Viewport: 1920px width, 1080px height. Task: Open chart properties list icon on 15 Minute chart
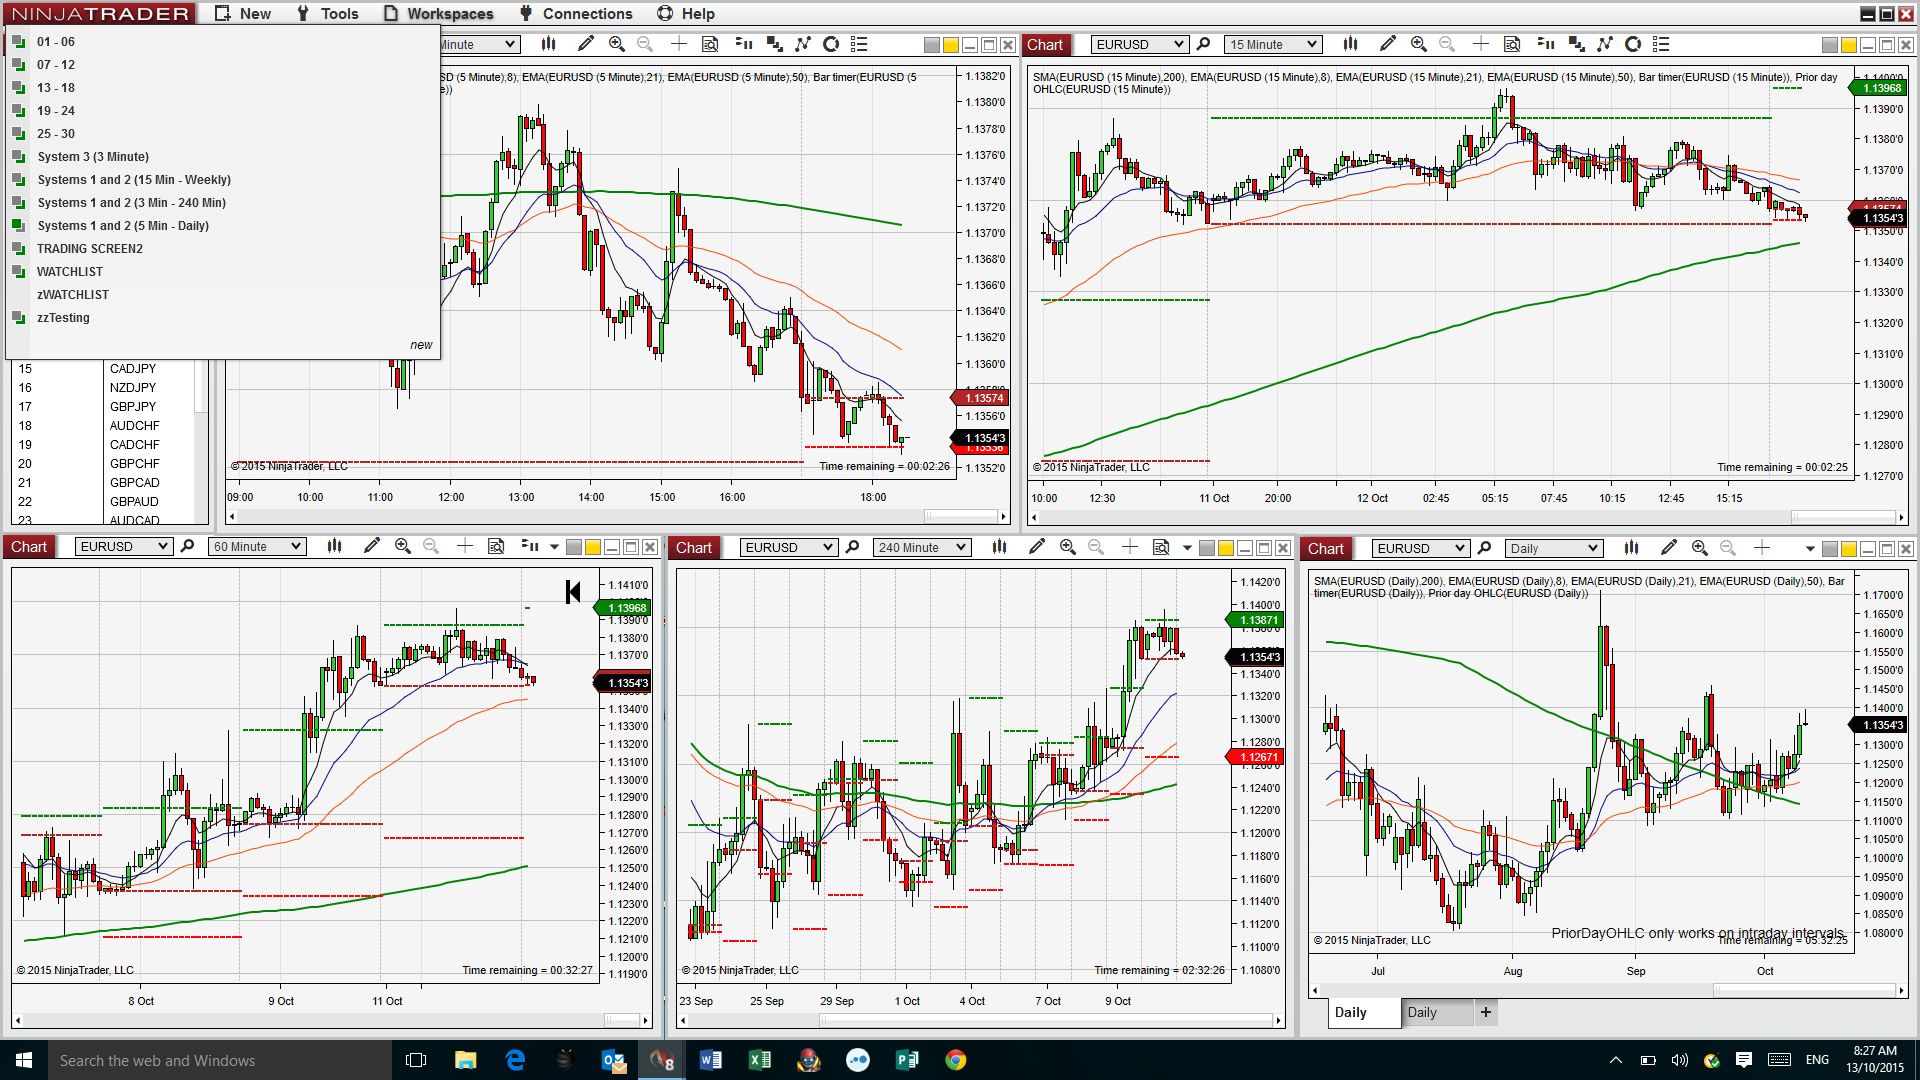pos(1661,44)
